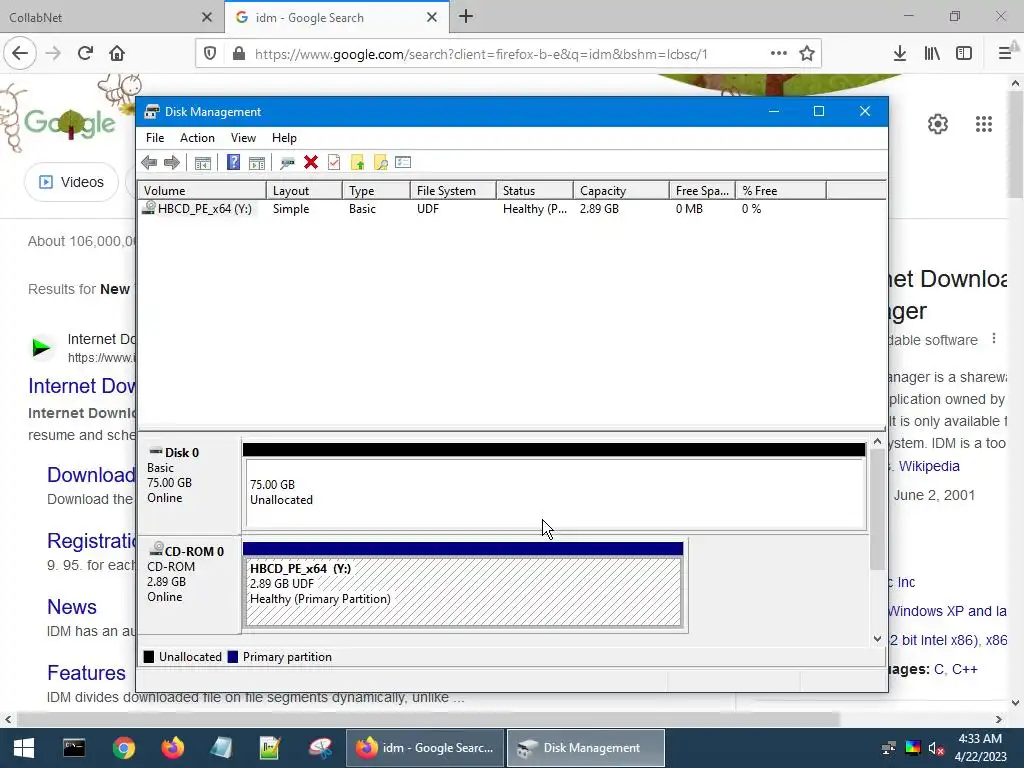
Task: Open the Help menu in Disk Management
Action: click(x=284, y=138)
